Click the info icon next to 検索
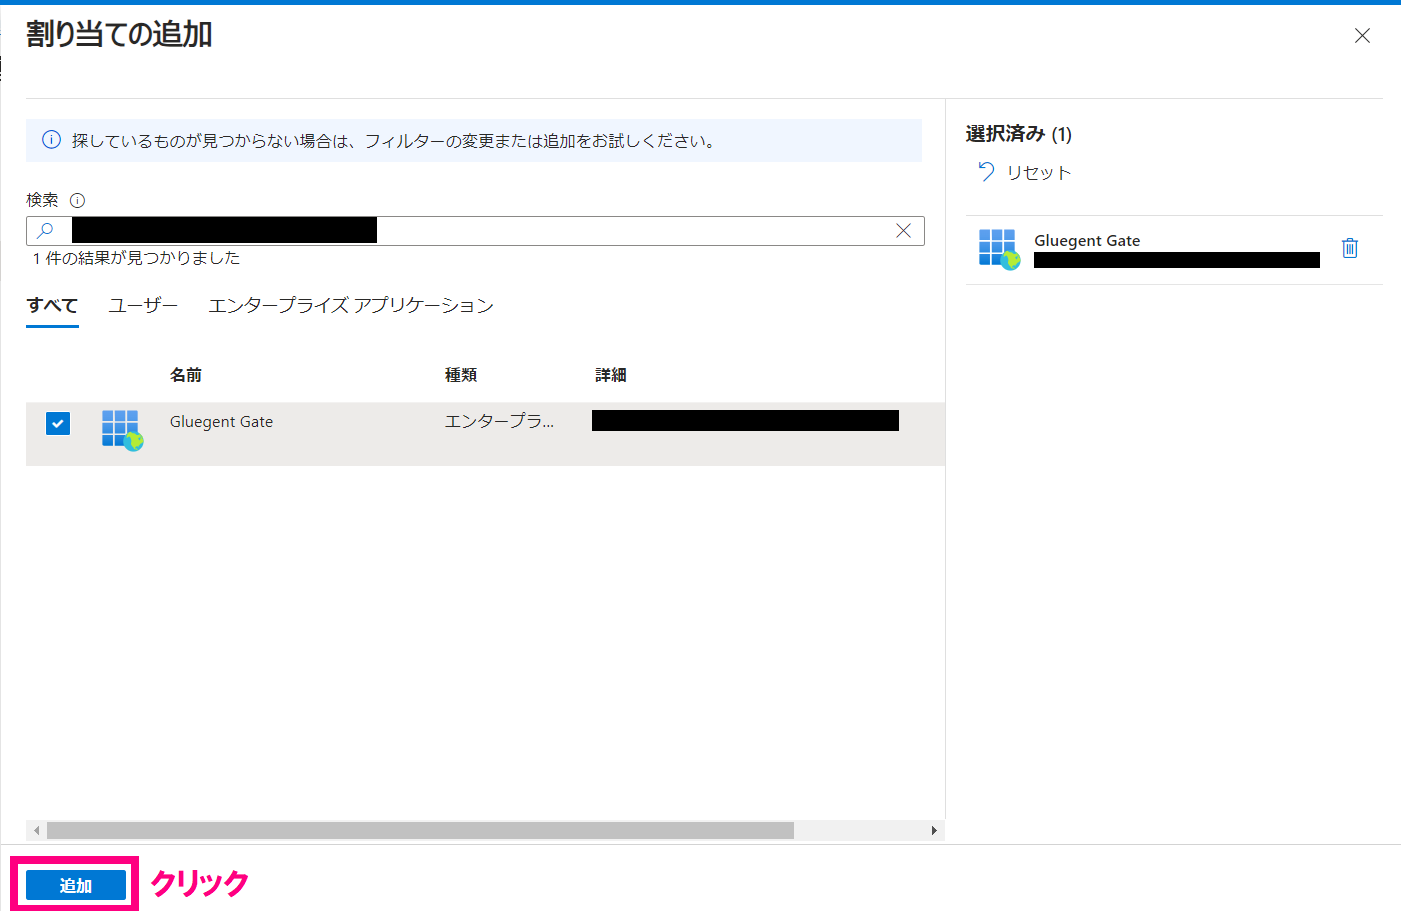Image resolution: width=1401 pixels, height=911 pixels. click(76, 200)
